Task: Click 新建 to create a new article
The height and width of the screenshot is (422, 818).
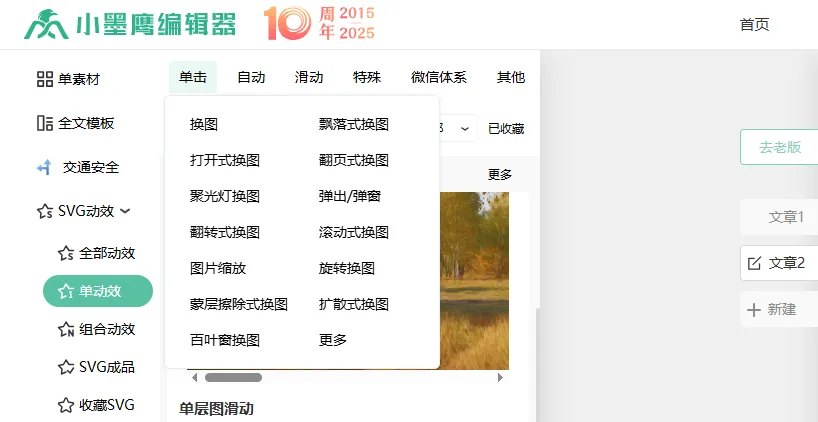Action: click(x=781, y=310)
